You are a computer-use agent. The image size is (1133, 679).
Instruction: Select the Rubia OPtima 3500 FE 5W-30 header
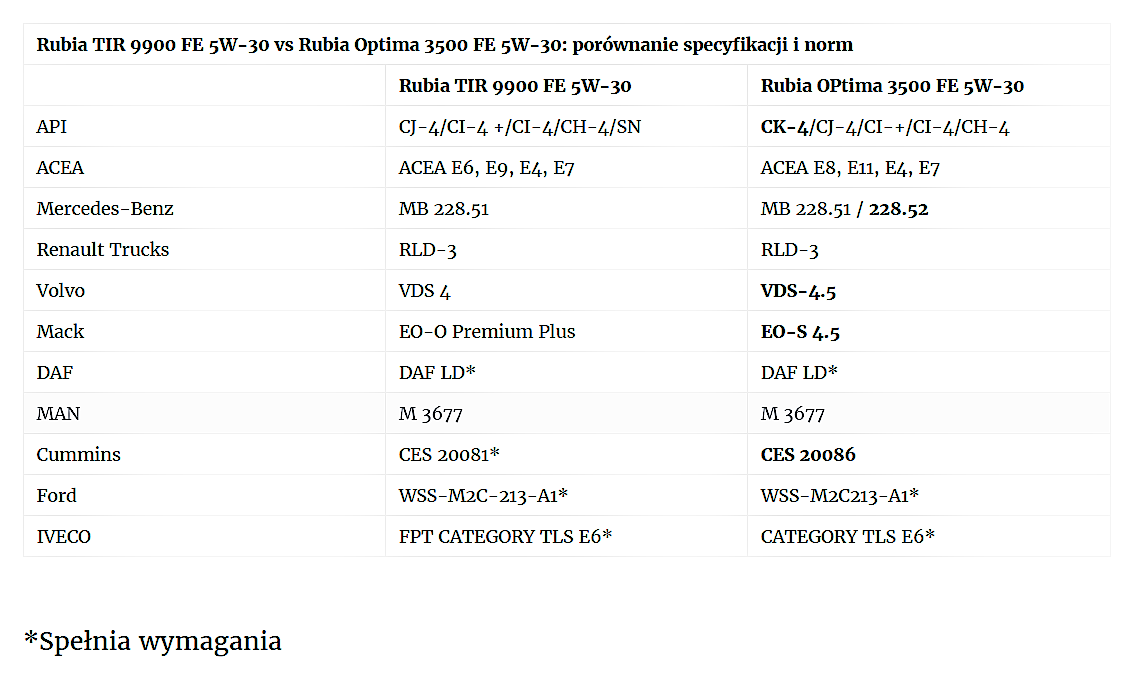tap(892, 86)
